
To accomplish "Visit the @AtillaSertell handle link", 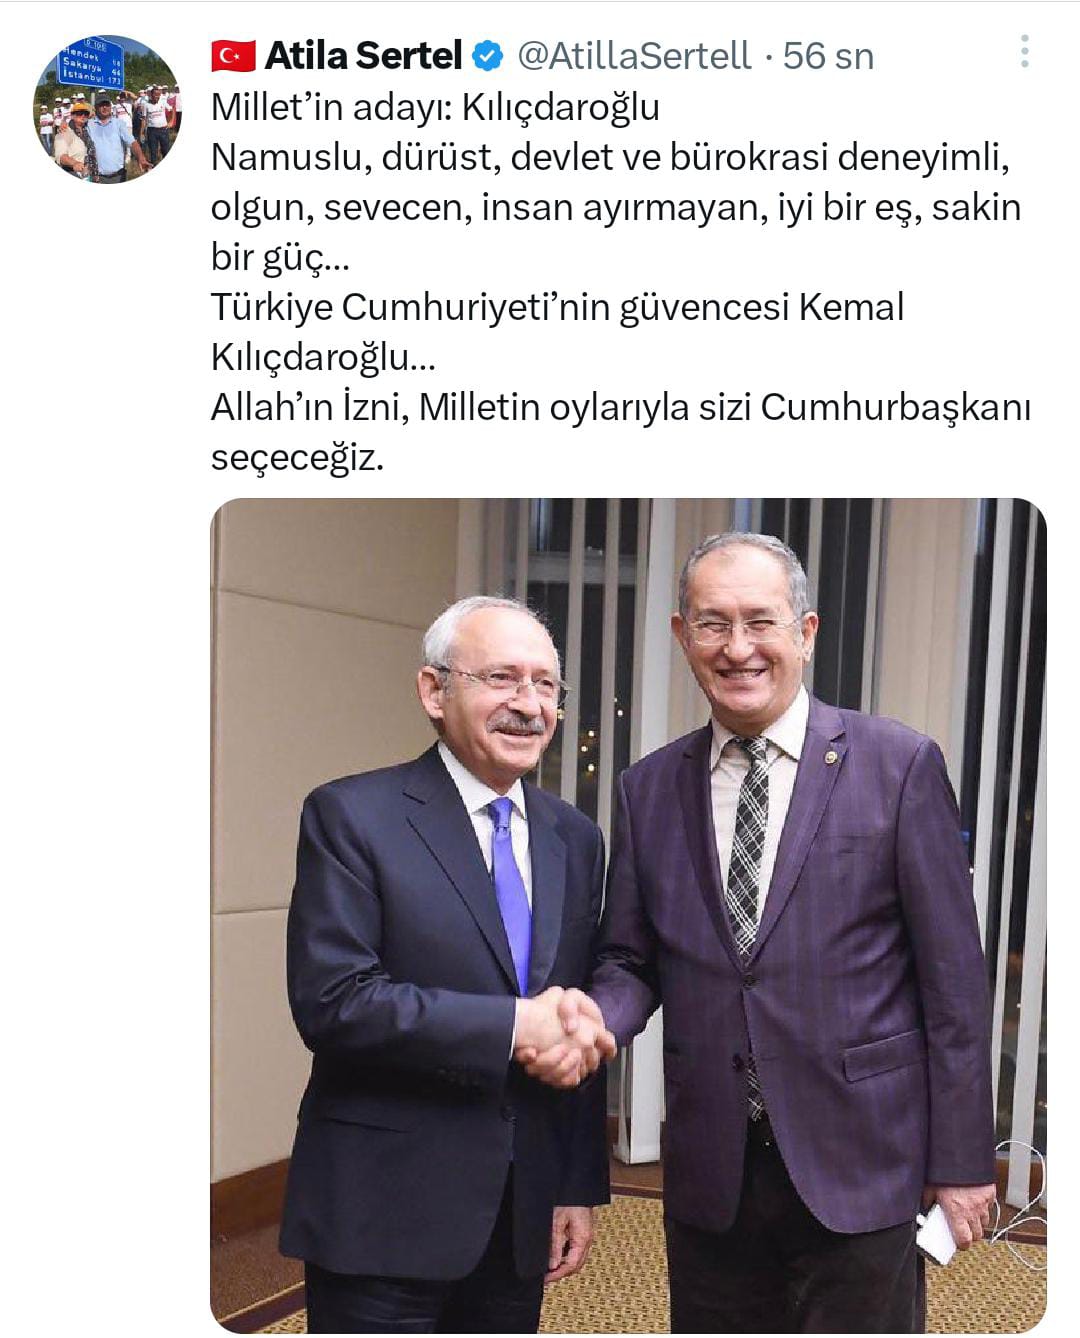I will tap(634, 56).
